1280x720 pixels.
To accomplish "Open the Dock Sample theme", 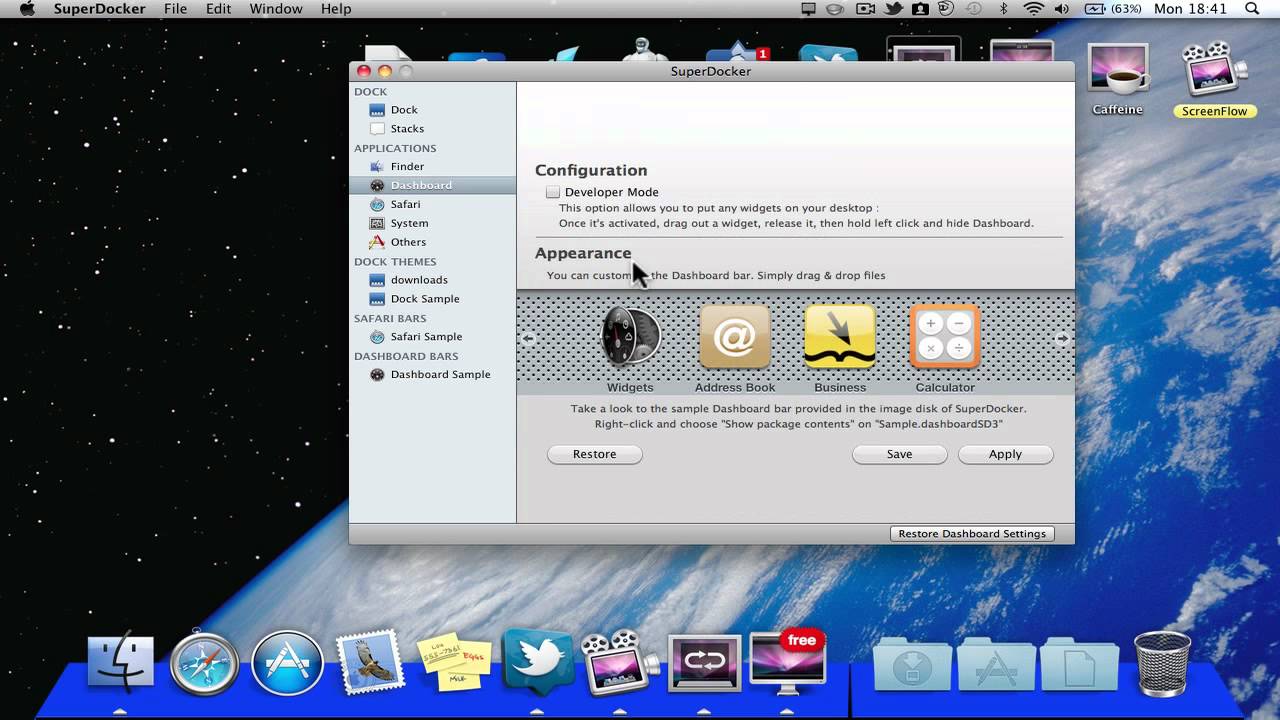I will tap(425, 300).
